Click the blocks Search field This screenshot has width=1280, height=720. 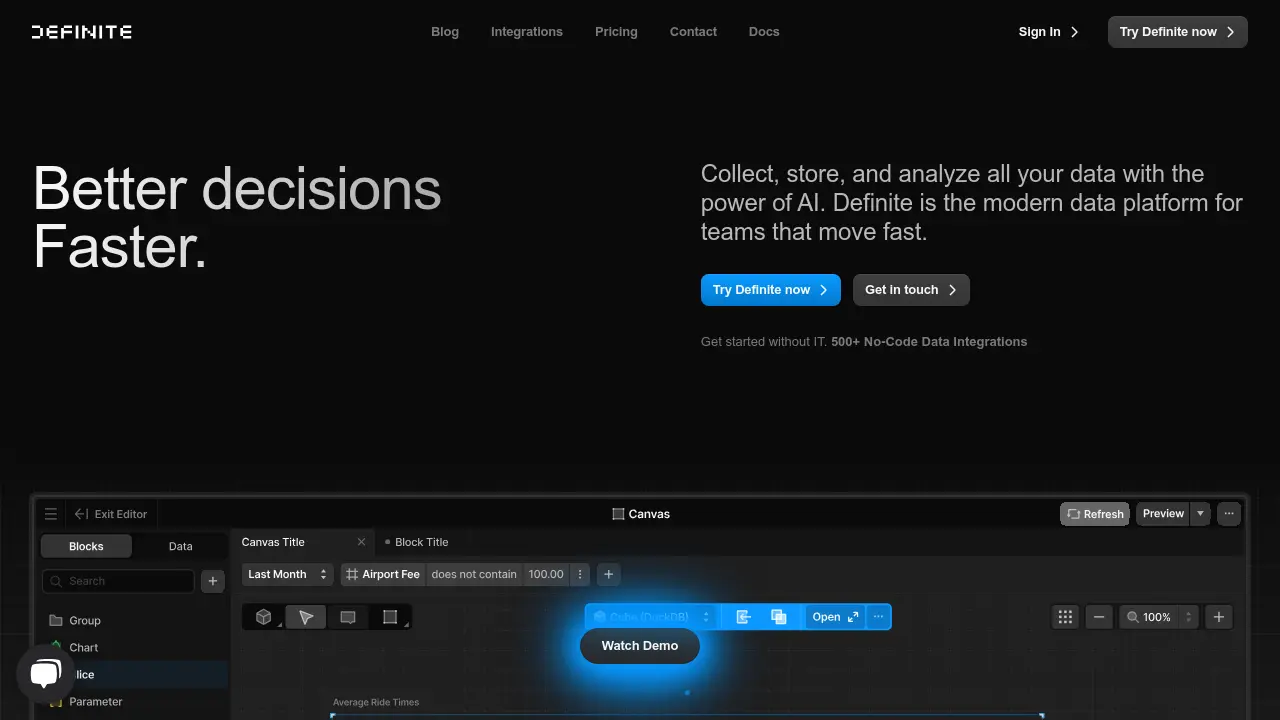118,581
